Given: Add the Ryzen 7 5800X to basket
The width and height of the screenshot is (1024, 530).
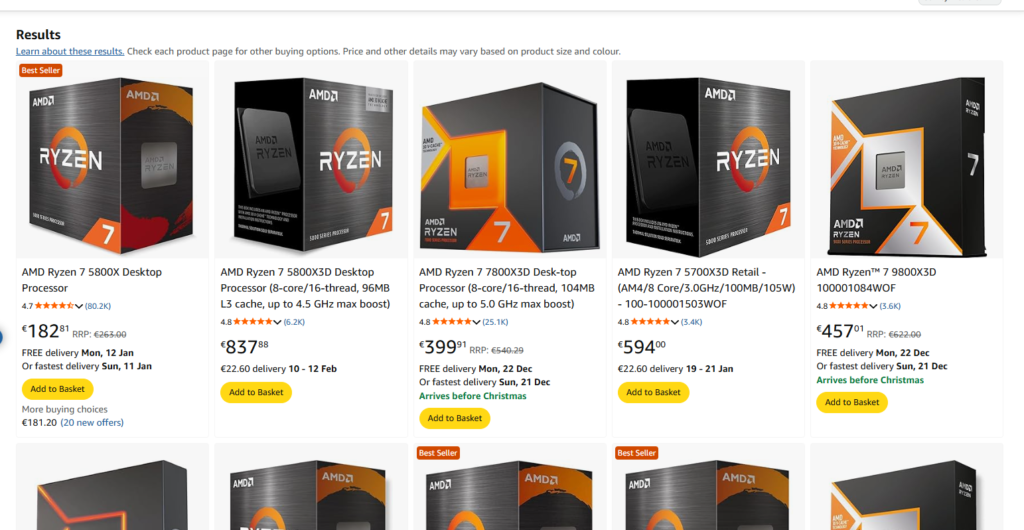Looking at the screenshot, I should (x=57, y=389).
